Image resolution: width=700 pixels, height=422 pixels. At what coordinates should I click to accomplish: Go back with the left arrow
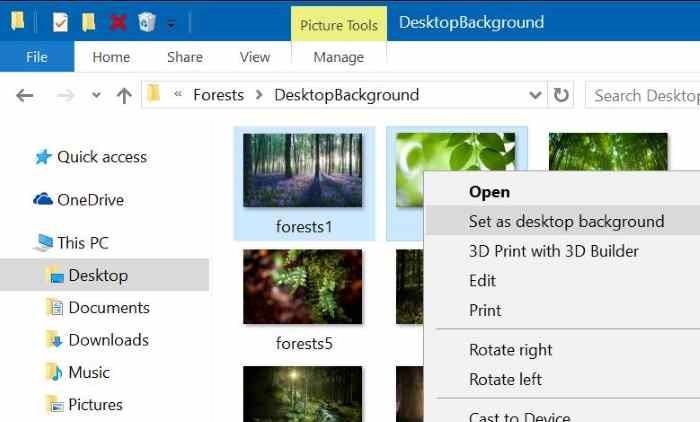pos(25,95)
